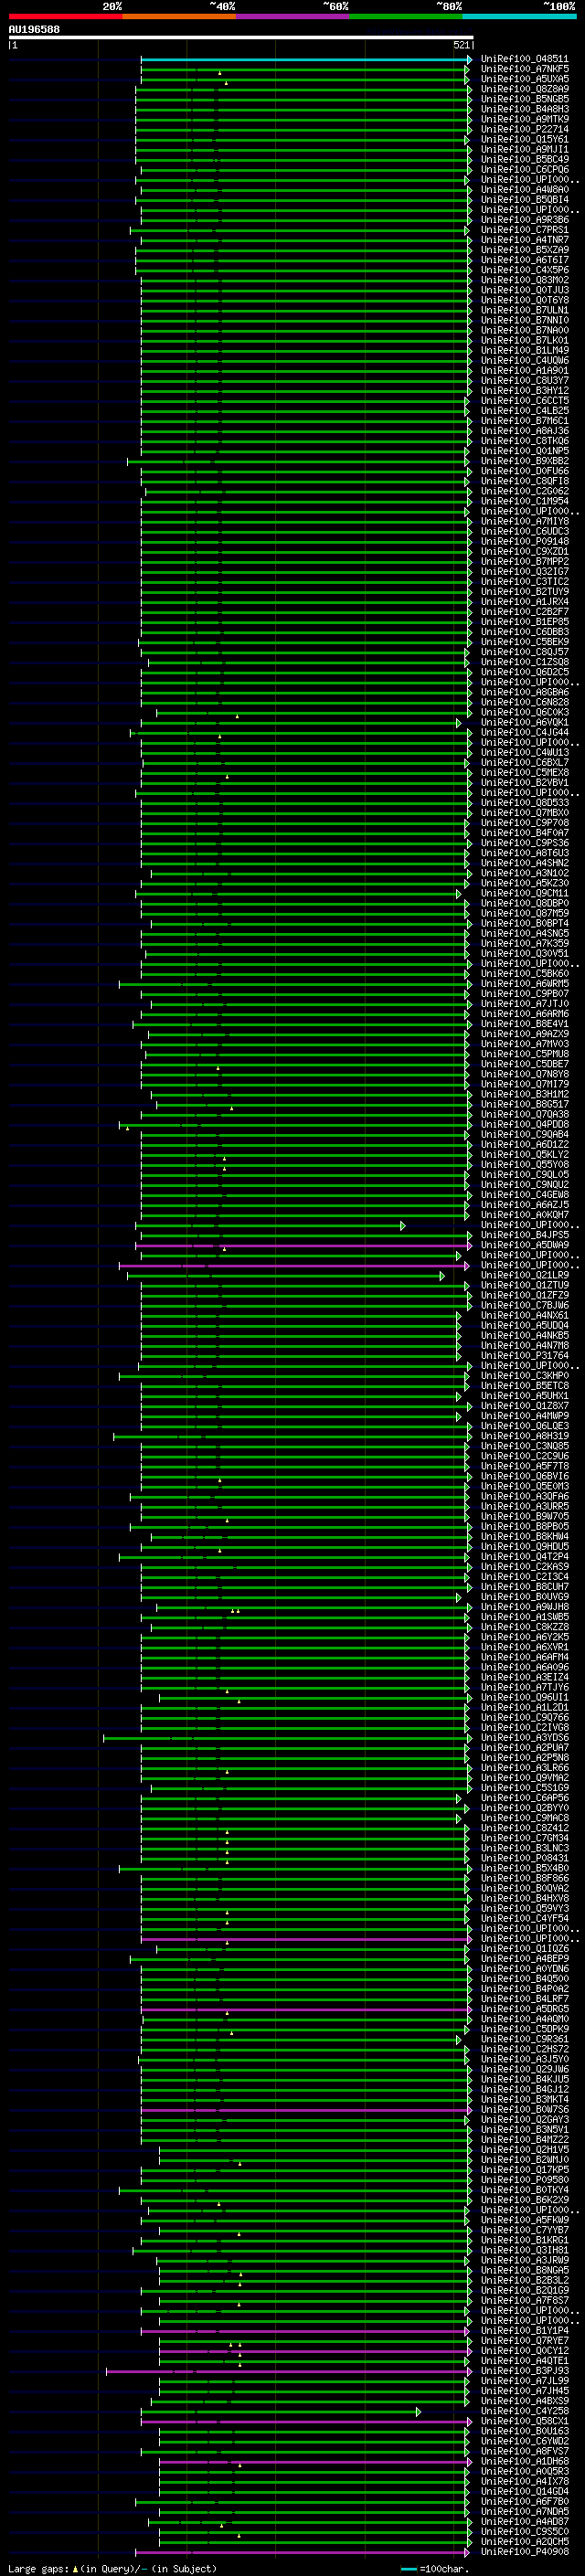
Task: Click the Large gaps legend text
Action: [112, 2568]
